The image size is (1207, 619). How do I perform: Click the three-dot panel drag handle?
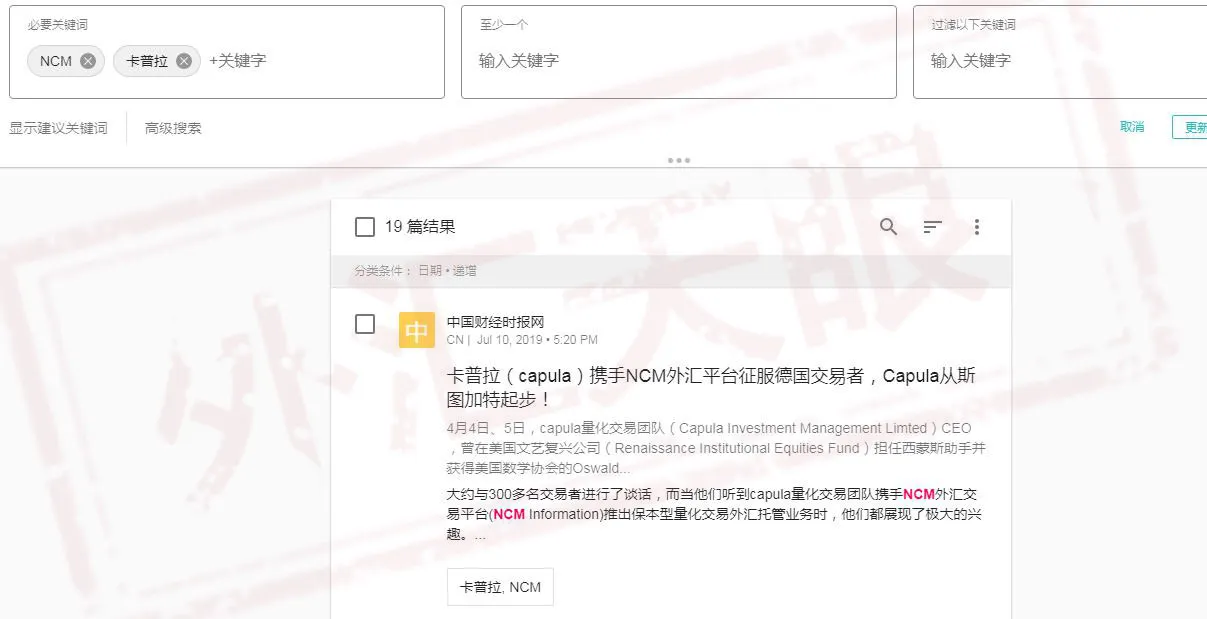[x=678, y=160]
